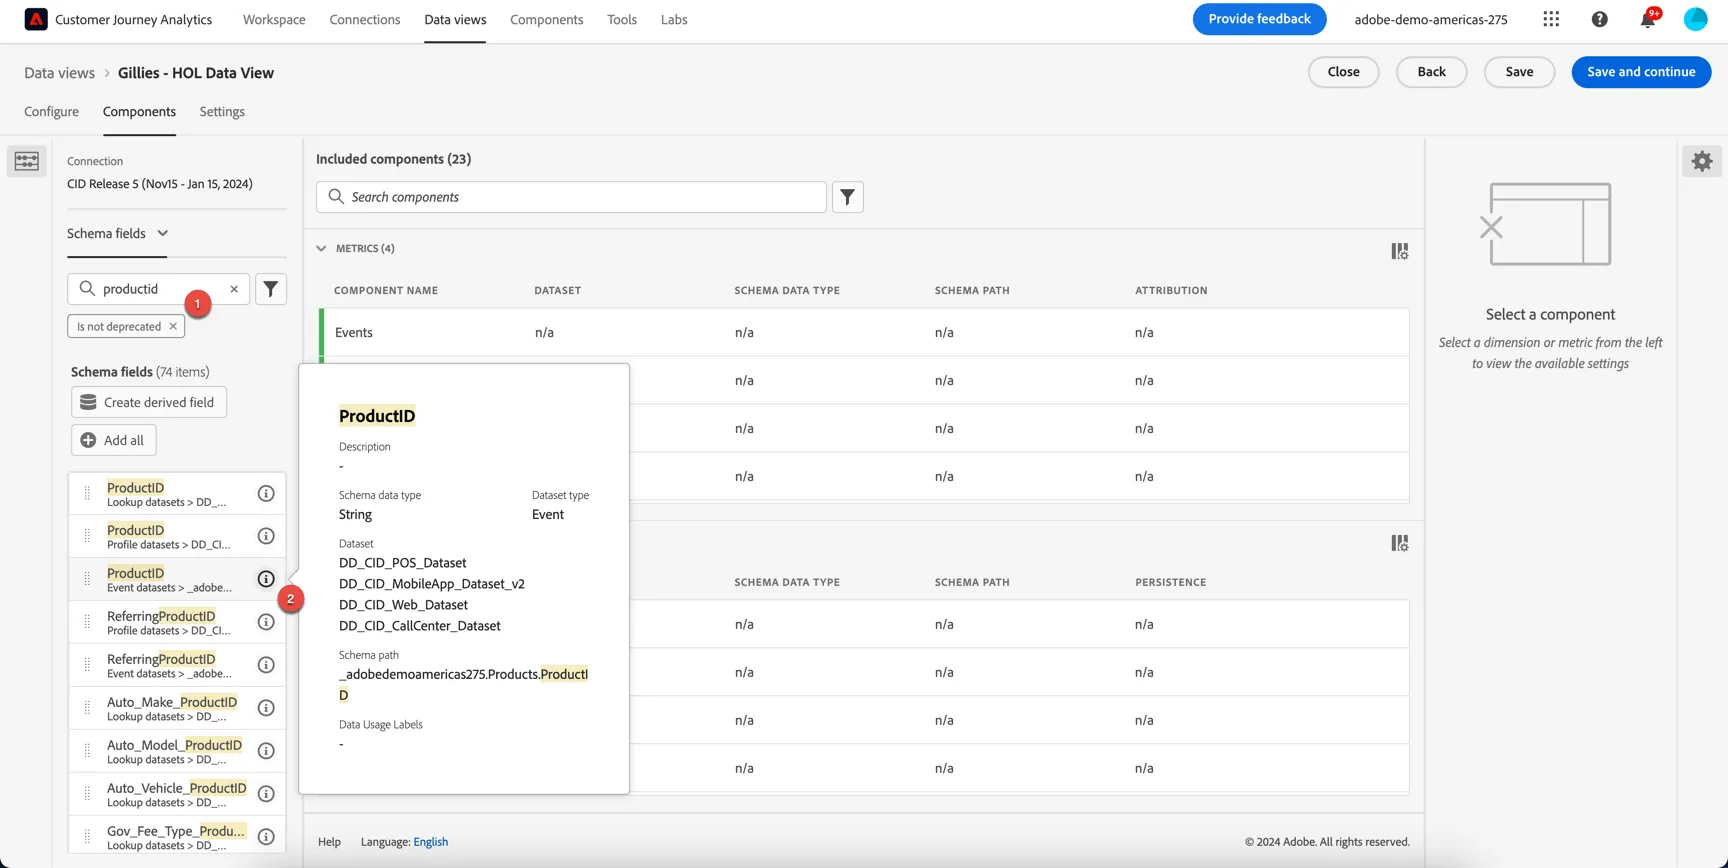The height and width of the screenshot is (868, 1728).
Task: Open column settings for Dimensions table
Action: point(1400,543)
